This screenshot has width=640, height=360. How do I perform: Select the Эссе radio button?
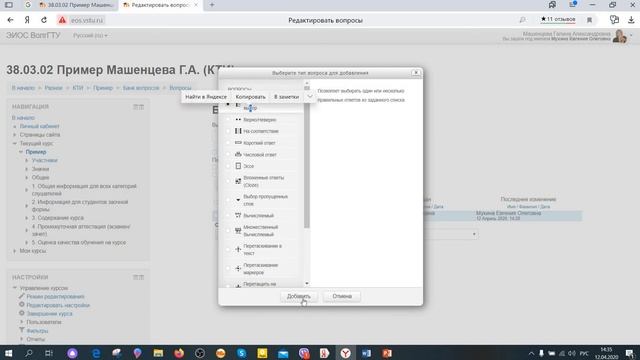pyautogui.click(x=228, y=166)
